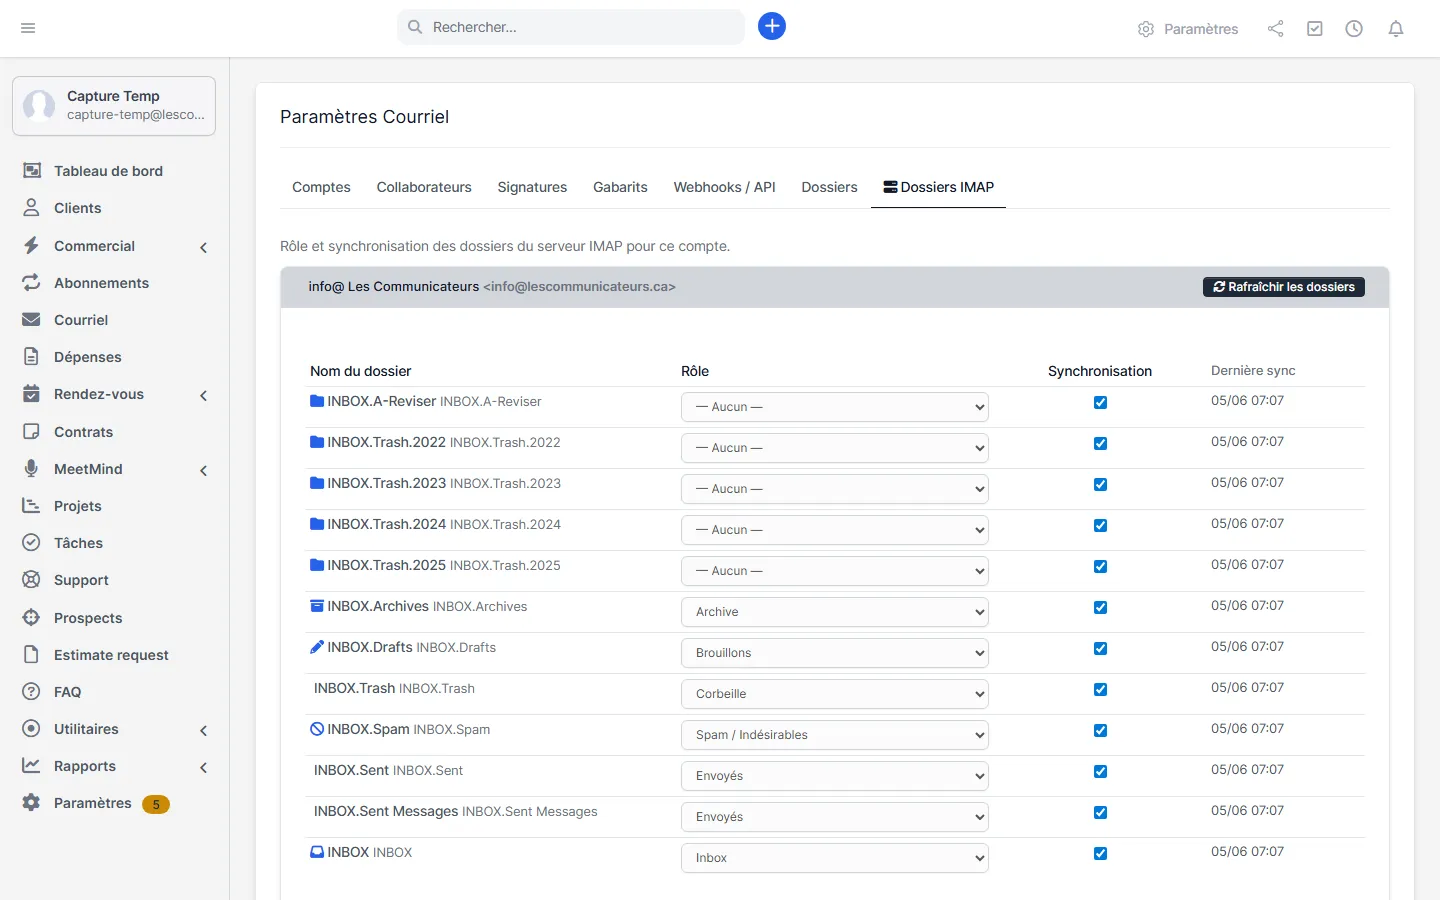Click the Support lifebuoy icon
Screen dimensions: 1440x900
pyautogui.click(x=32, y=580)
